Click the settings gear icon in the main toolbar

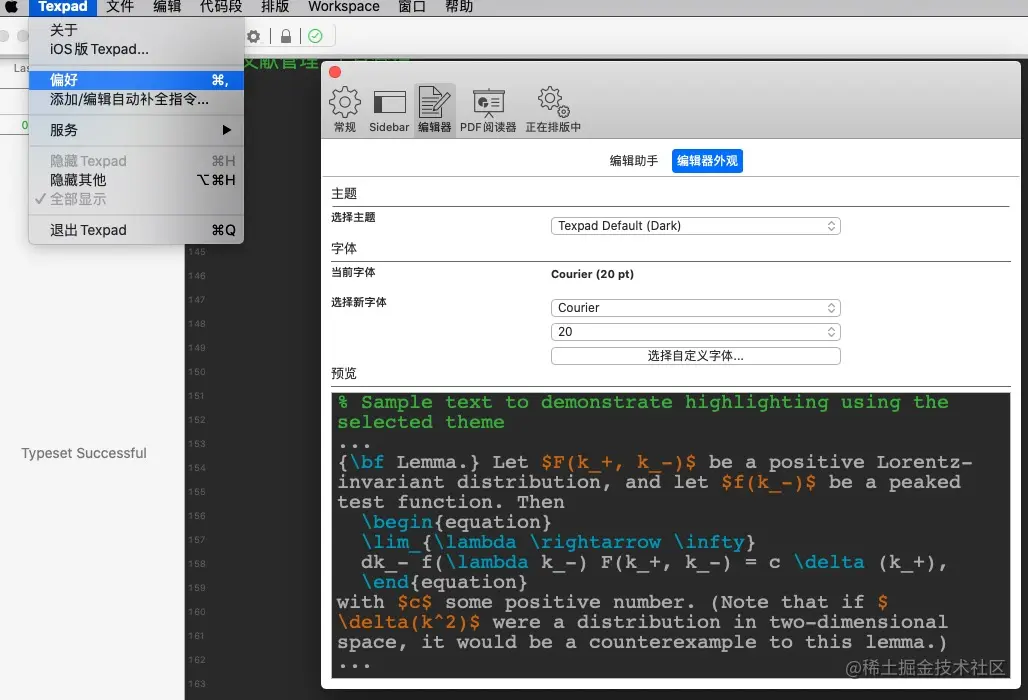pos(254,36)
